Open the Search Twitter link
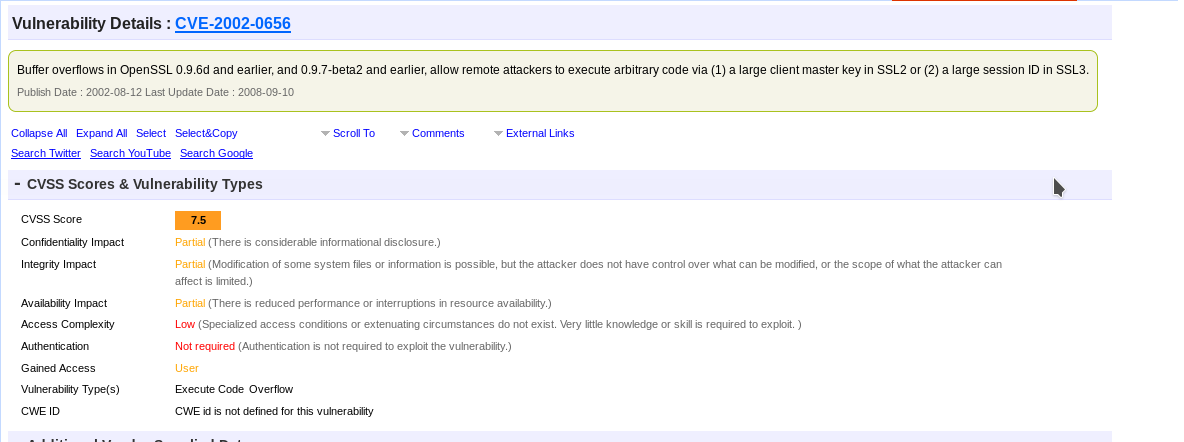1184x442 pixels. pos(46,153)
